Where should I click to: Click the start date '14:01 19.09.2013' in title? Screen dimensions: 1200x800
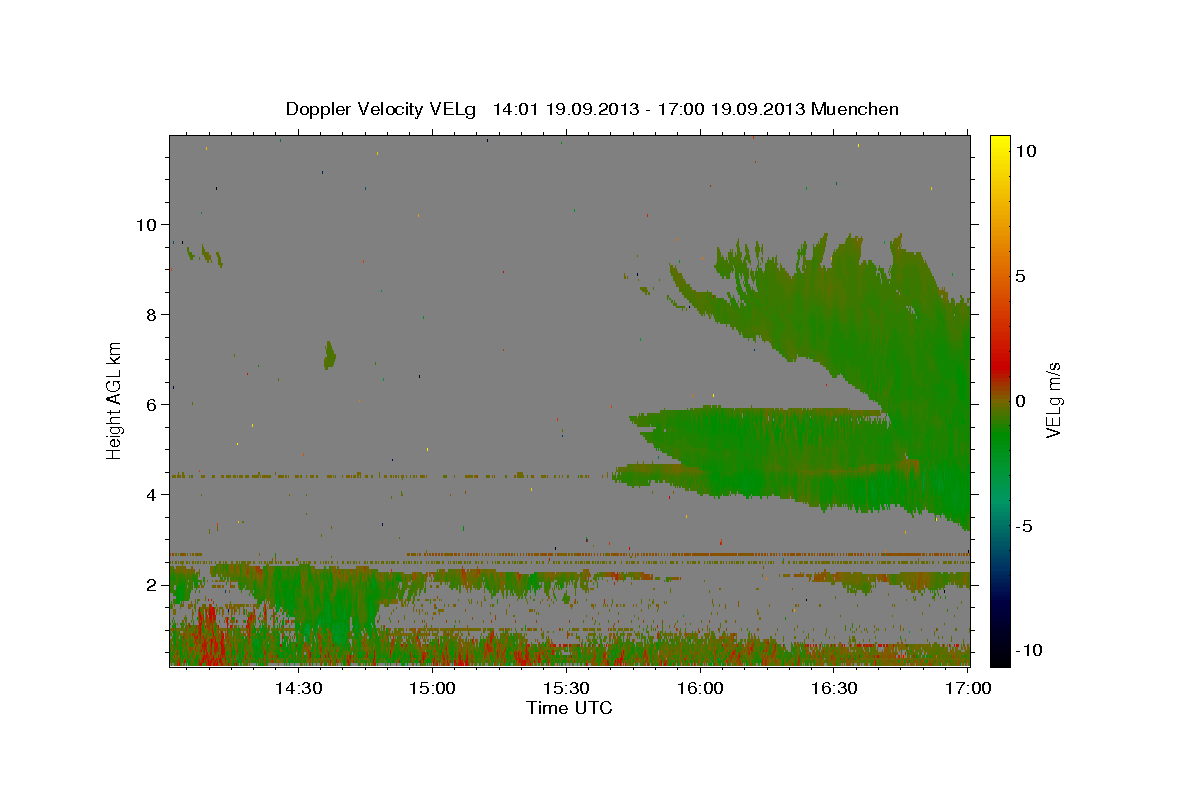click(x=567, y=109)
